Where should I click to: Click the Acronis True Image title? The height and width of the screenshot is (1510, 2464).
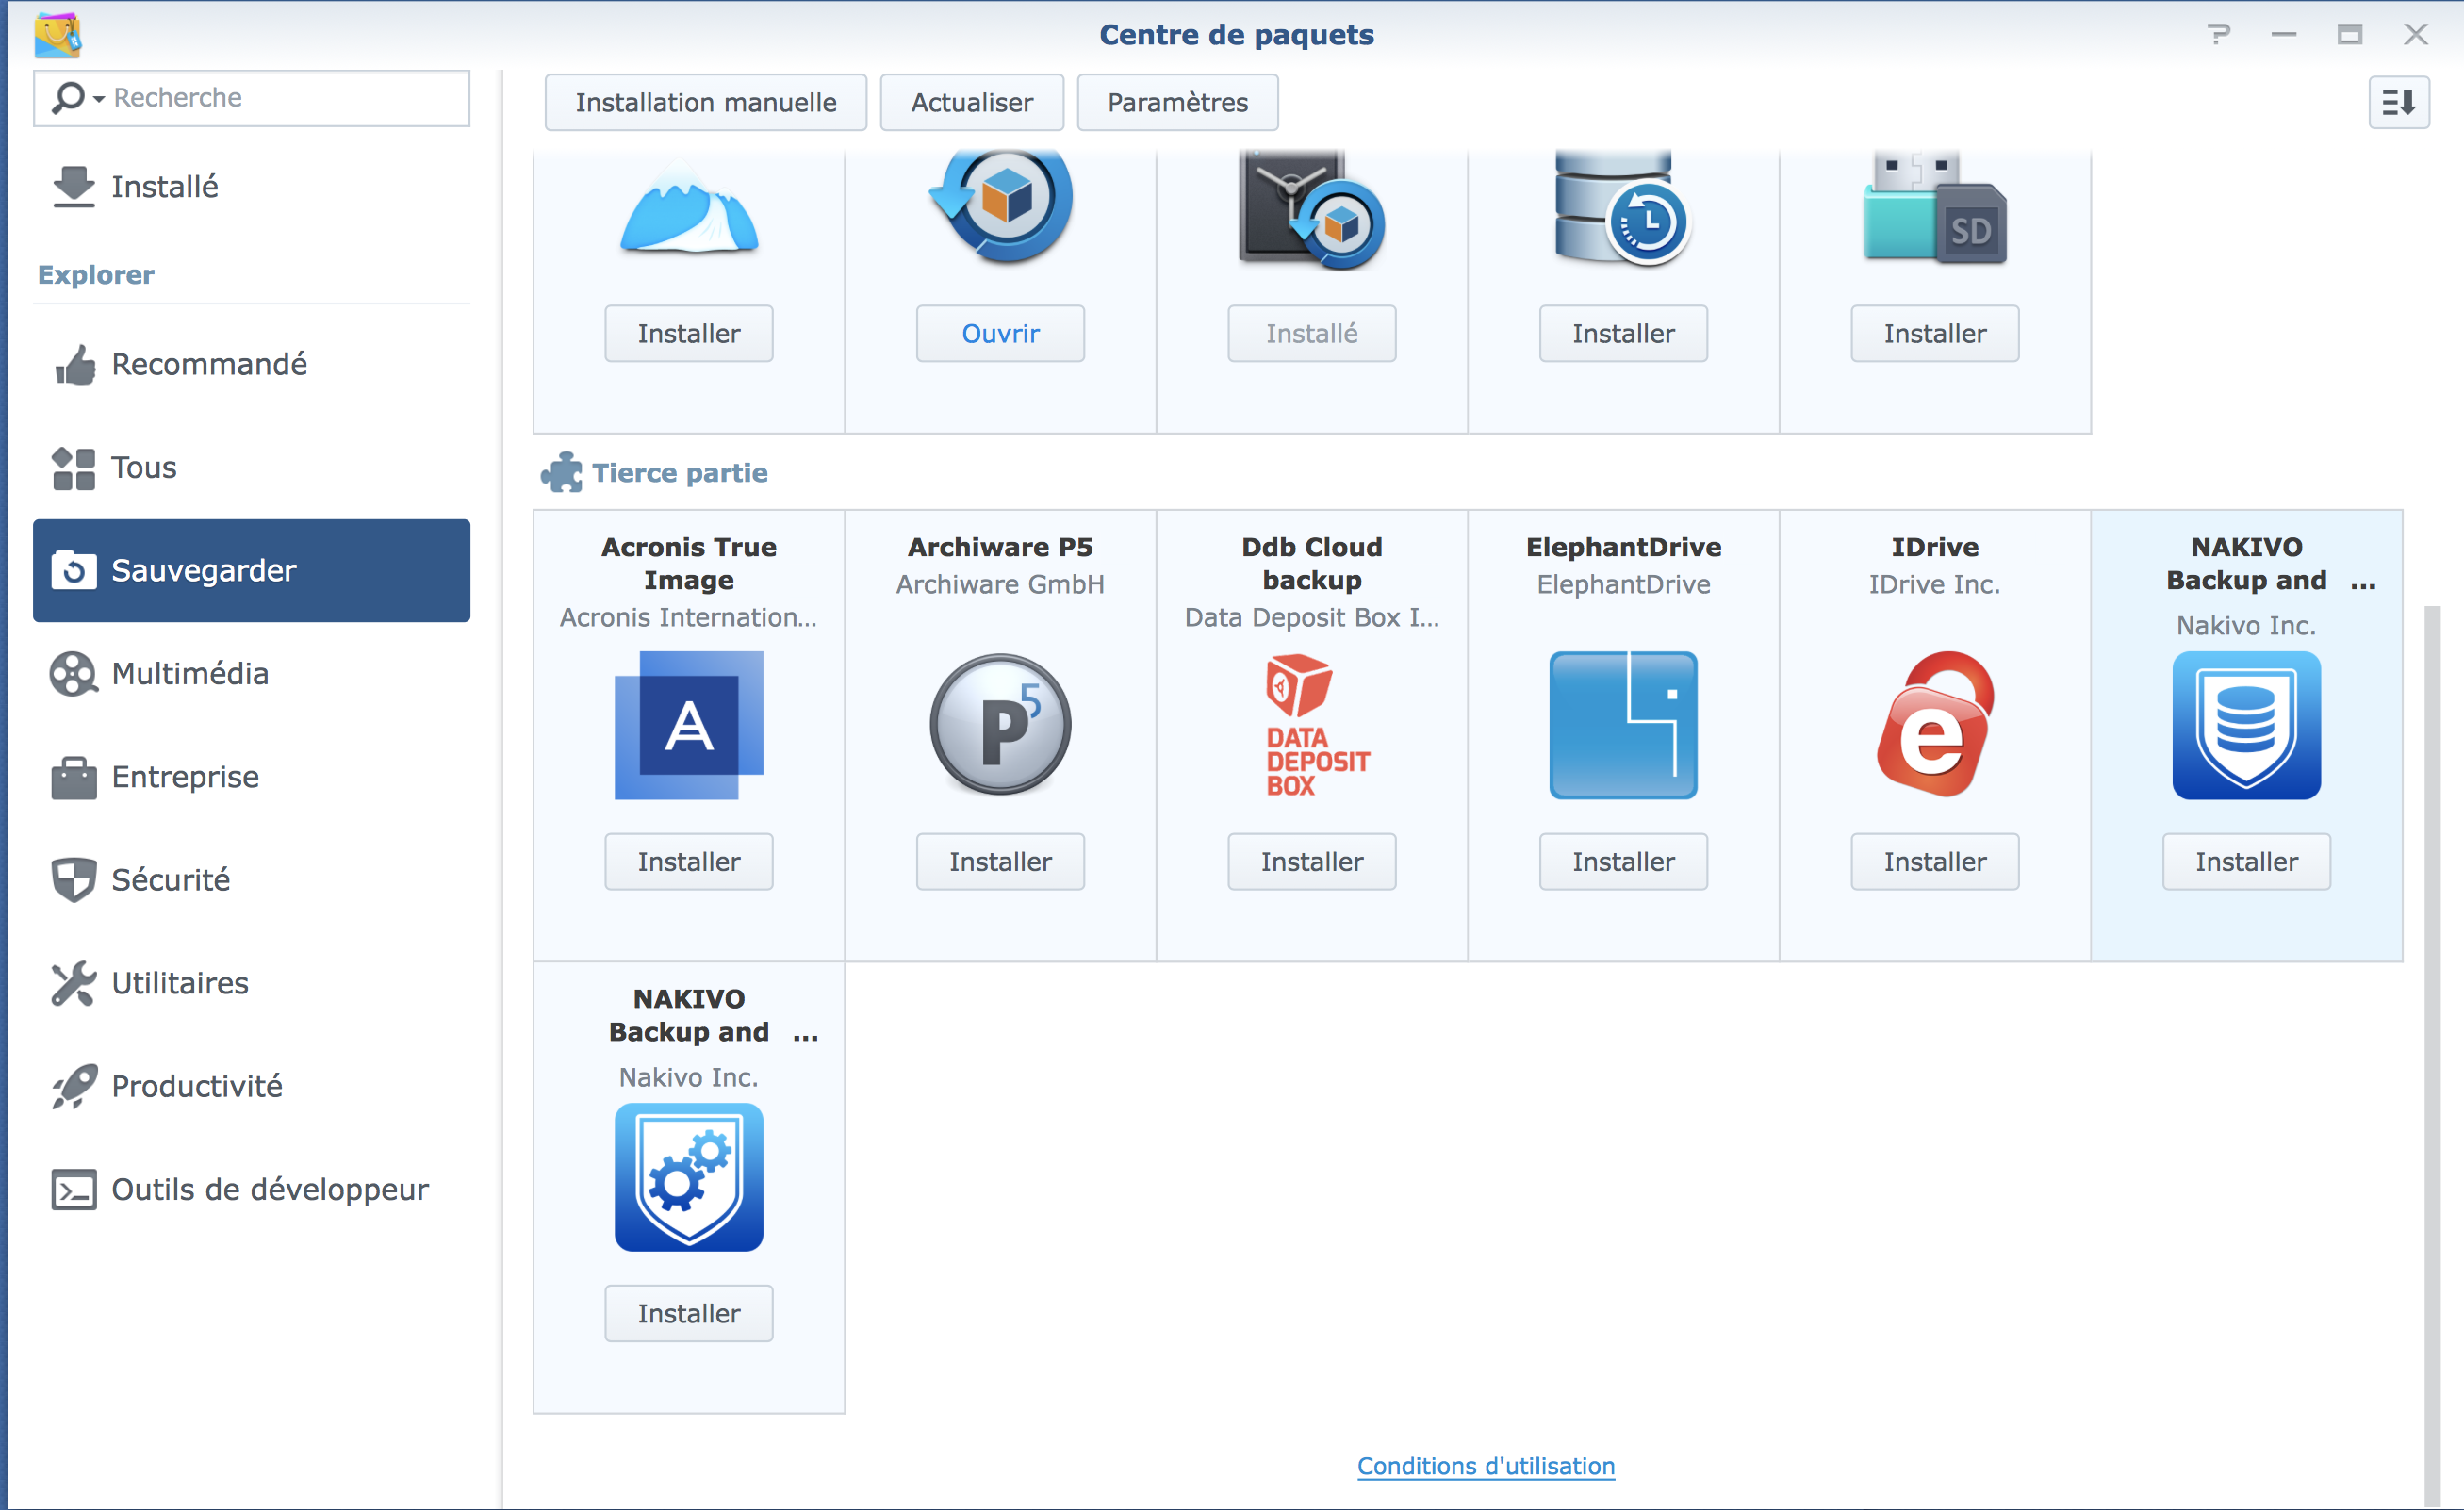(x=689, y=563)
